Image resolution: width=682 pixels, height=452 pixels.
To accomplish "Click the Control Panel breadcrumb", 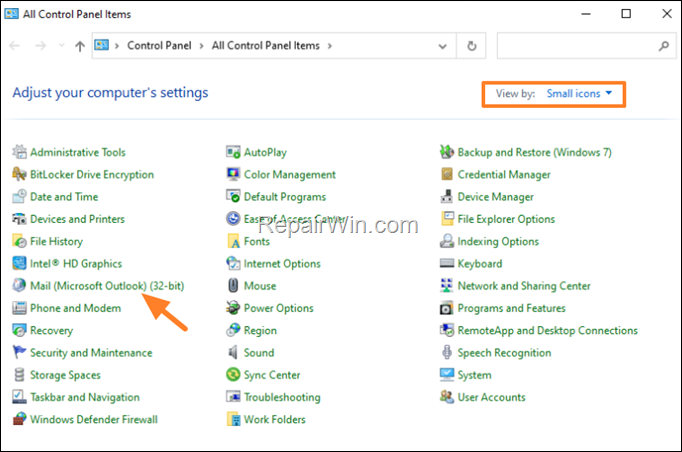I will click(x=159, y=46).
